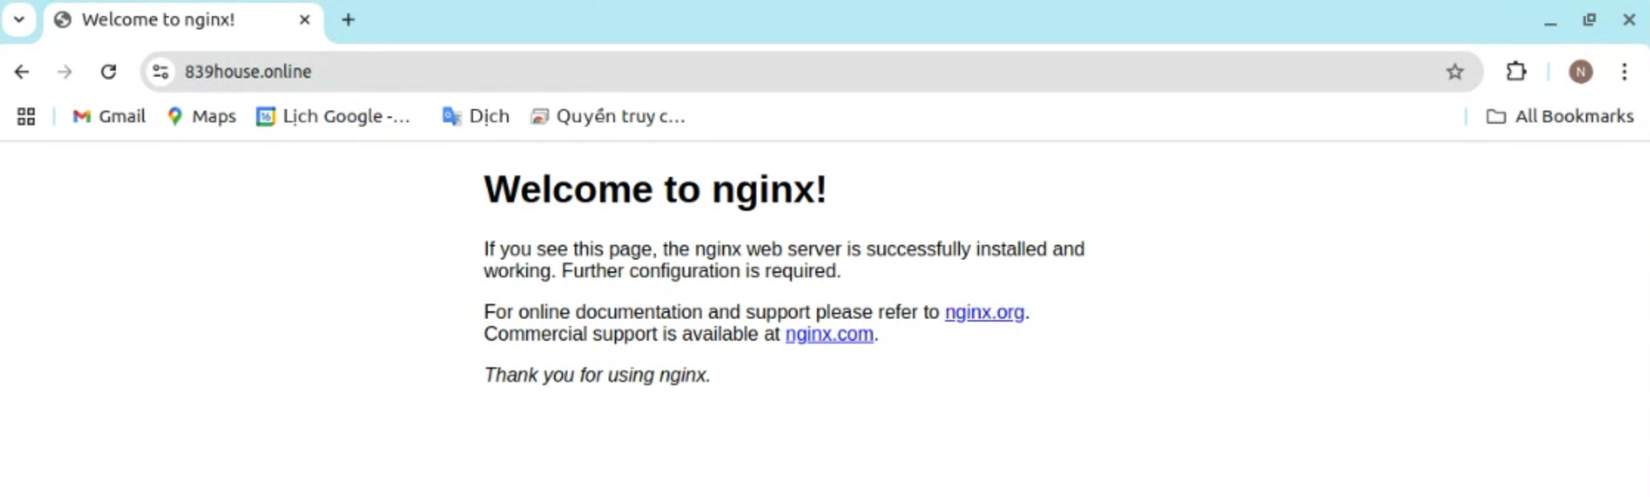Image resolution: width=1650 pixels, height=497 pixels.
Task: Select the Welcome to nginx! tab
Action: pos(184,20)
